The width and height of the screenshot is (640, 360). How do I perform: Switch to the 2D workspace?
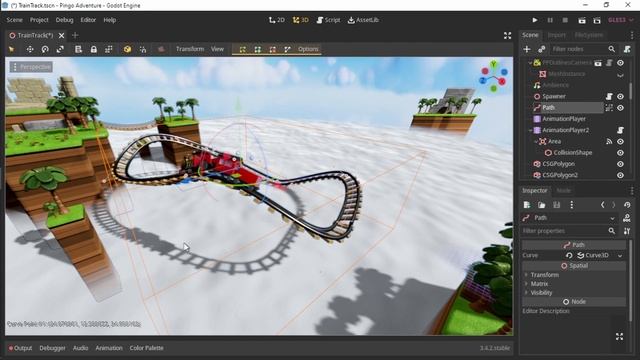(277, 20)
